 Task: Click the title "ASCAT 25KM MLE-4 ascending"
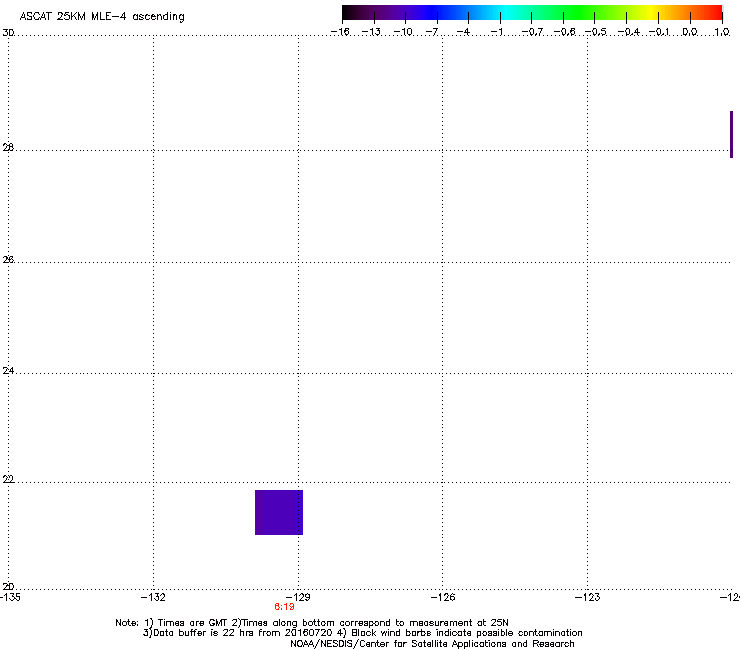point(102,17)
